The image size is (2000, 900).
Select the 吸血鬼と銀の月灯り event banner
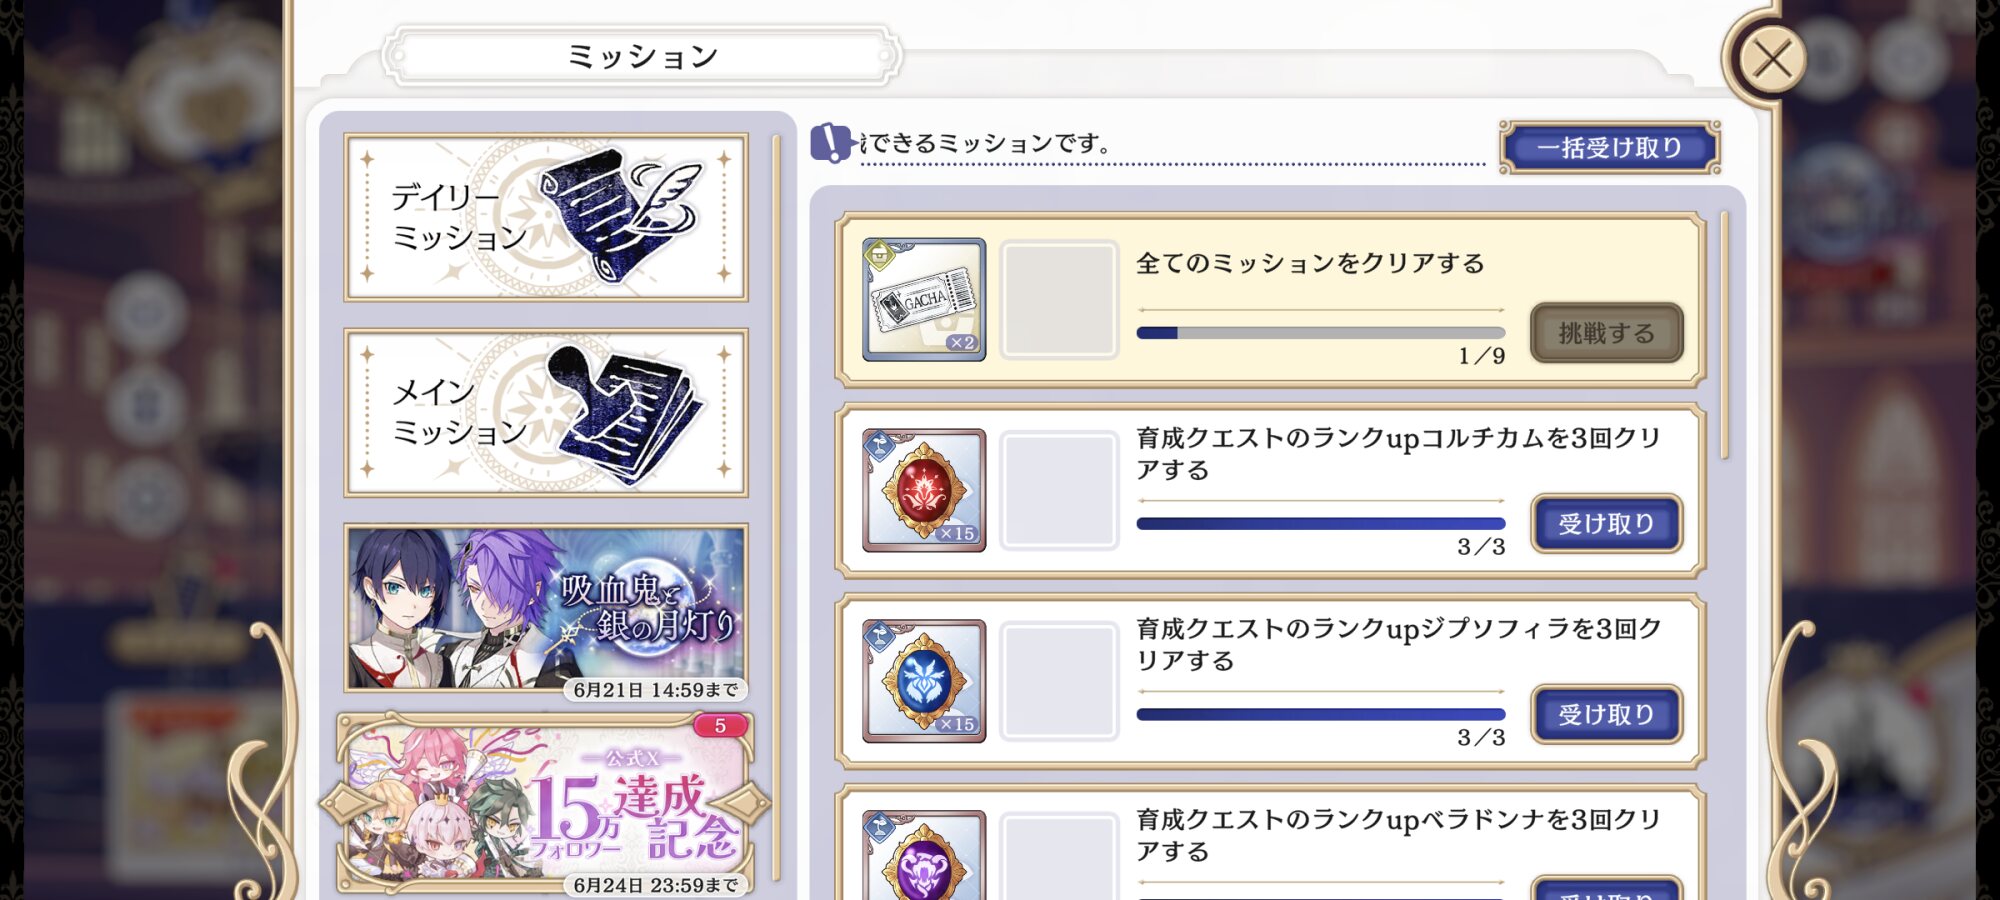[546, 609]
